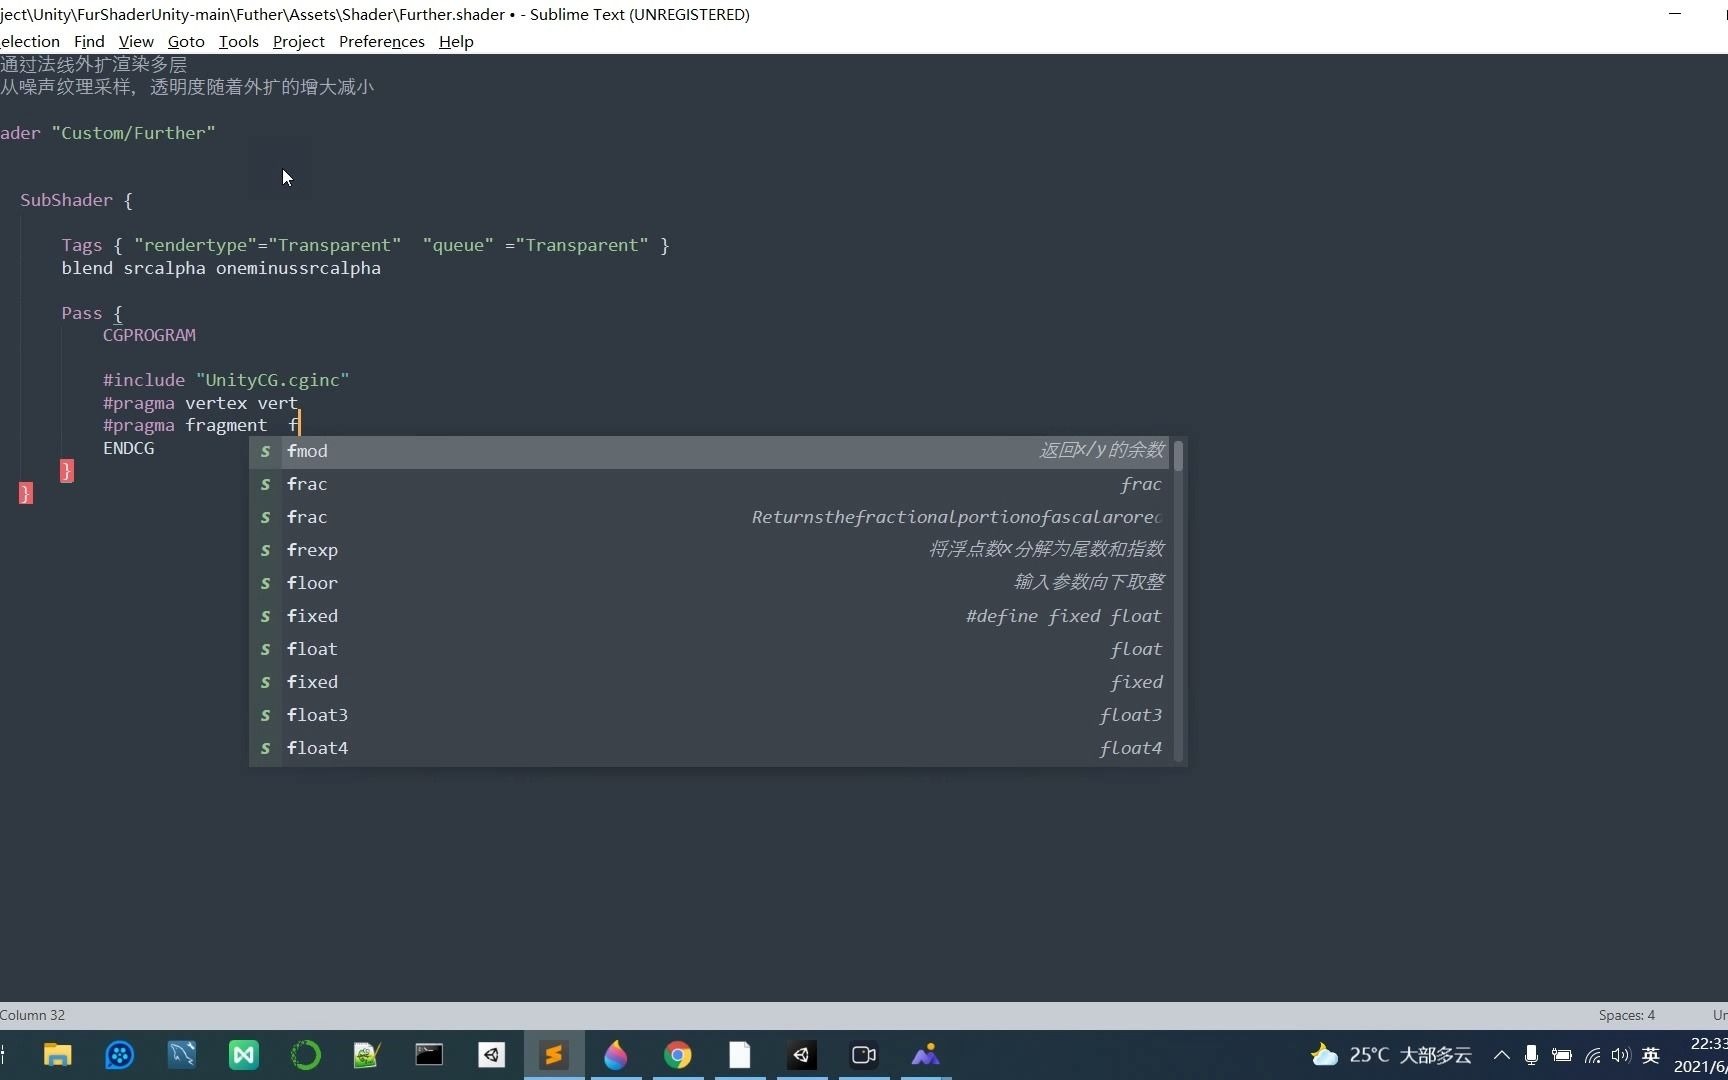Place cursor on the ENDCG line
1728x1080 pixels.
128,448
